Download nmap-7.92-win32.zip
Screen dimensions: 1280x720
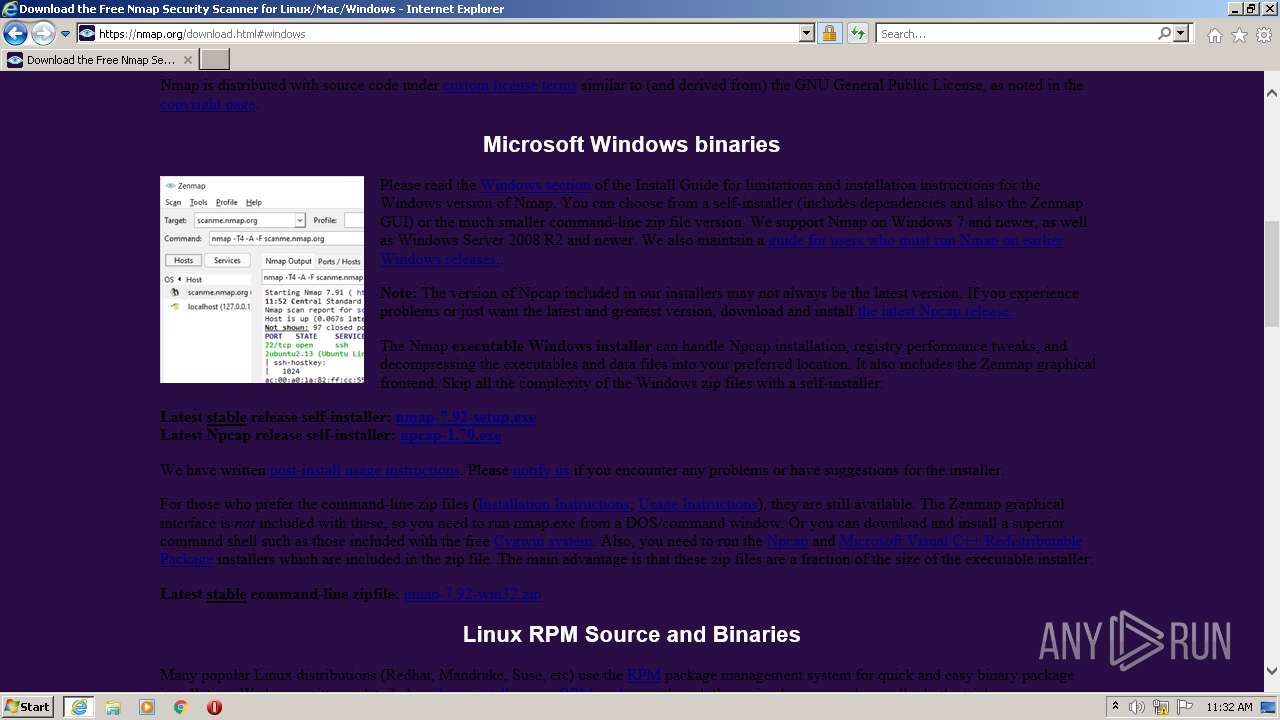[472, 594]
